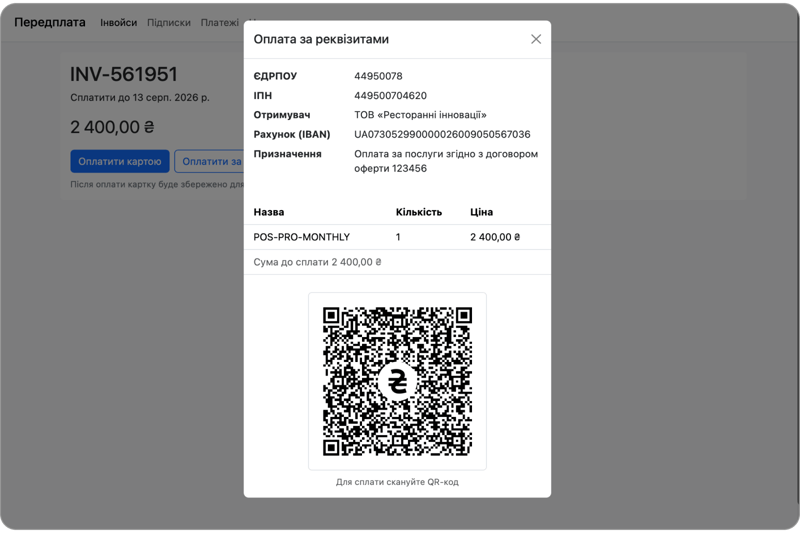The image size is (800, 533).
Task: Click the Отримувач label
Action: [x=282, y=115]
